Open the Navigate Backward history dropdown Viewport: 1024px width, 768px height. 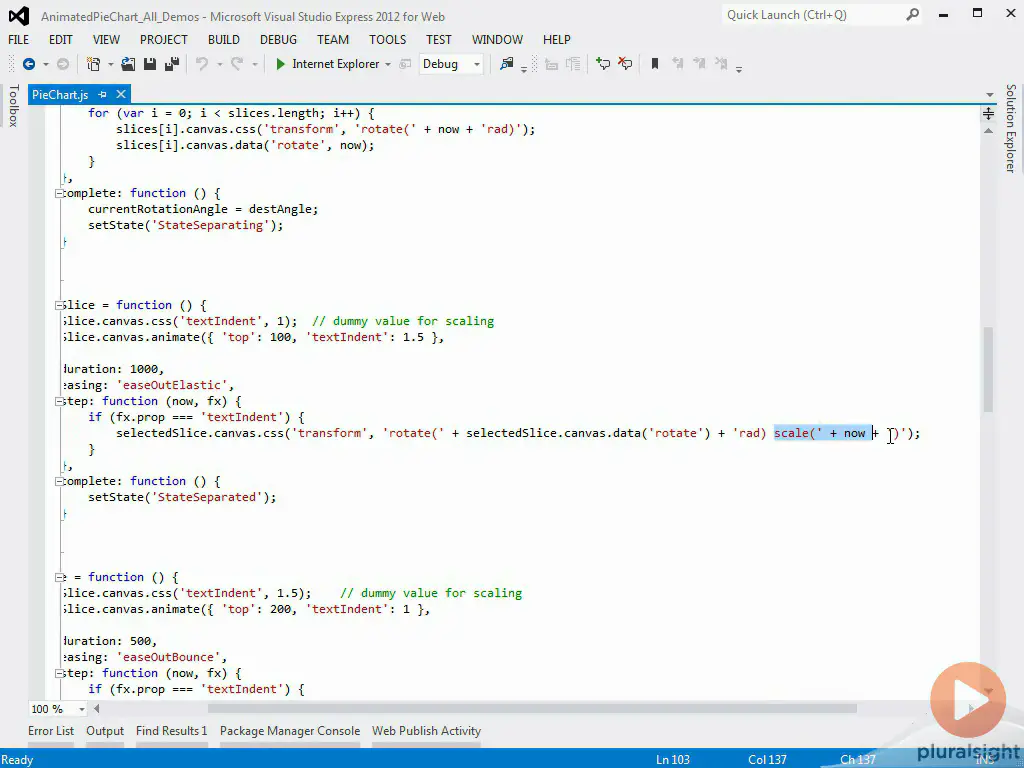pyautogui.click(x=46, y=64)
